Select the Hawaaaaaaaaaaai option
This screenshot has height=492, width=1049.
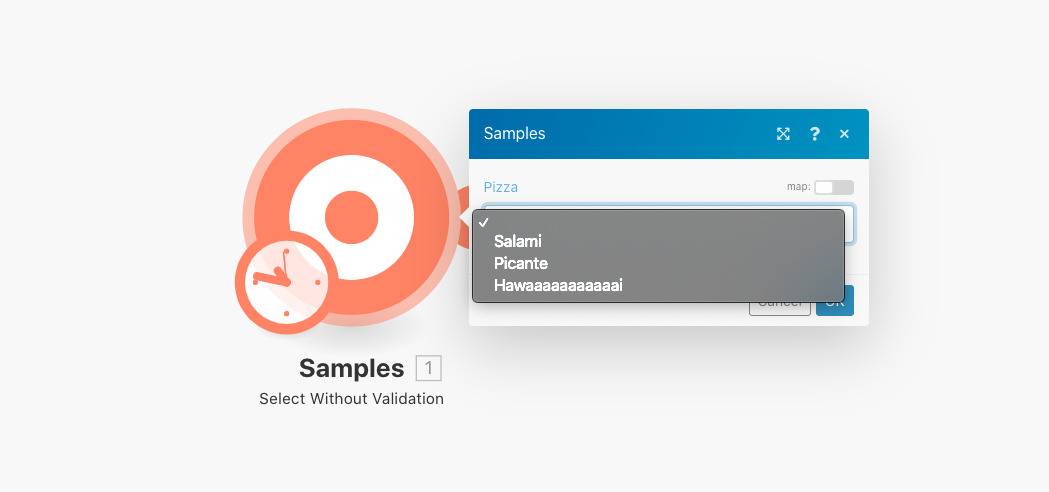click(558, 286)
